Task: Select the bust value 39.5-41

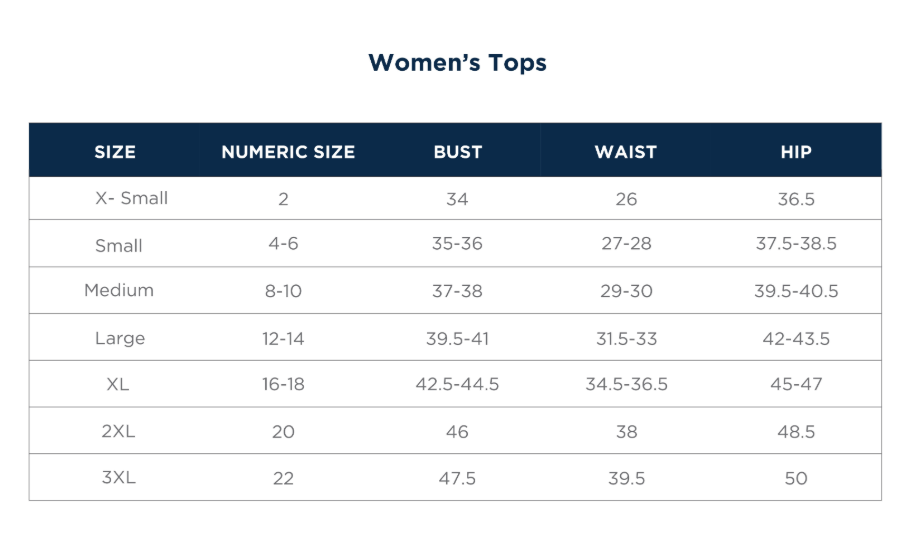Action: [x=457, y=338]
